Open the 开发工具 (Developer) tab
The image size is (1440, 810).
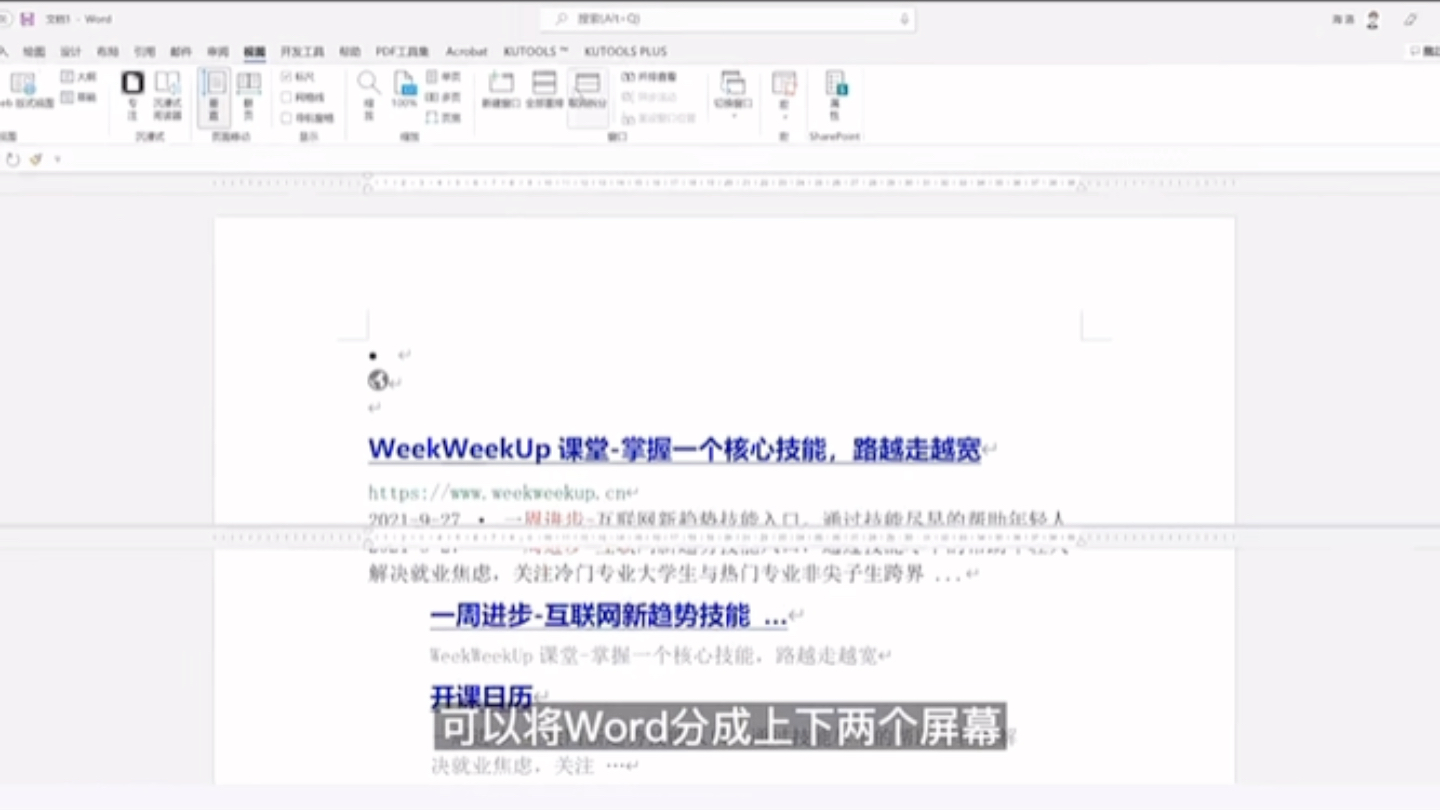[302, 51]
